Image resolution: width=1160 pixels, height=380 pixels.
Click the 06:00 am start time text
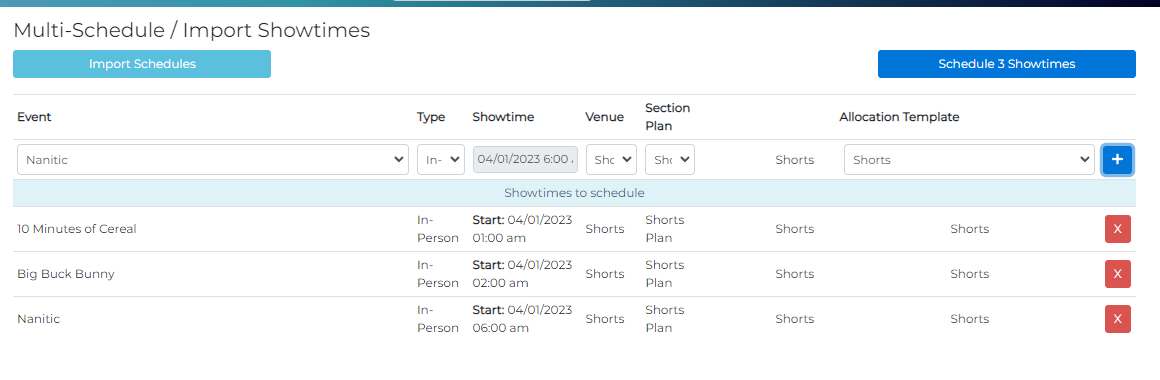point(501,328)
